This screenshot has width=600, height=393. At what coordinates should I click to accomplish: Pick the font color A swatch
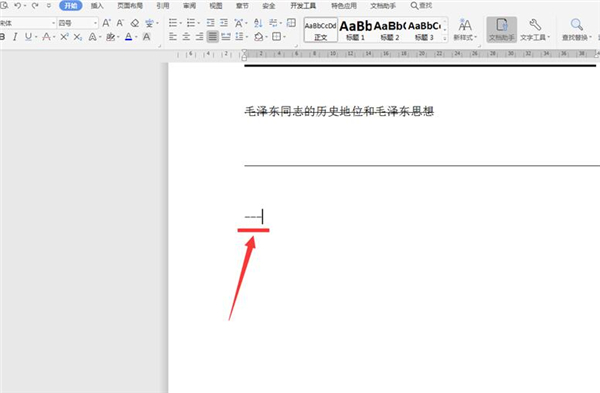[x=129, y=37]
